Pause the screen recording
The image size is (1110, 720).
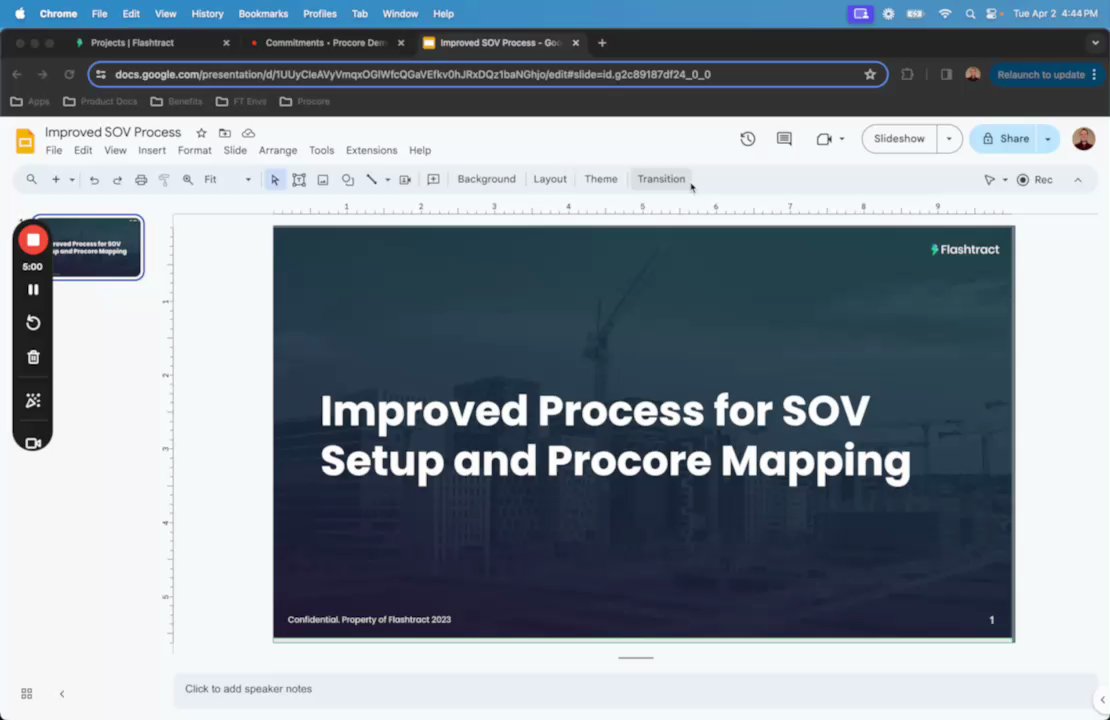(33, 290)
